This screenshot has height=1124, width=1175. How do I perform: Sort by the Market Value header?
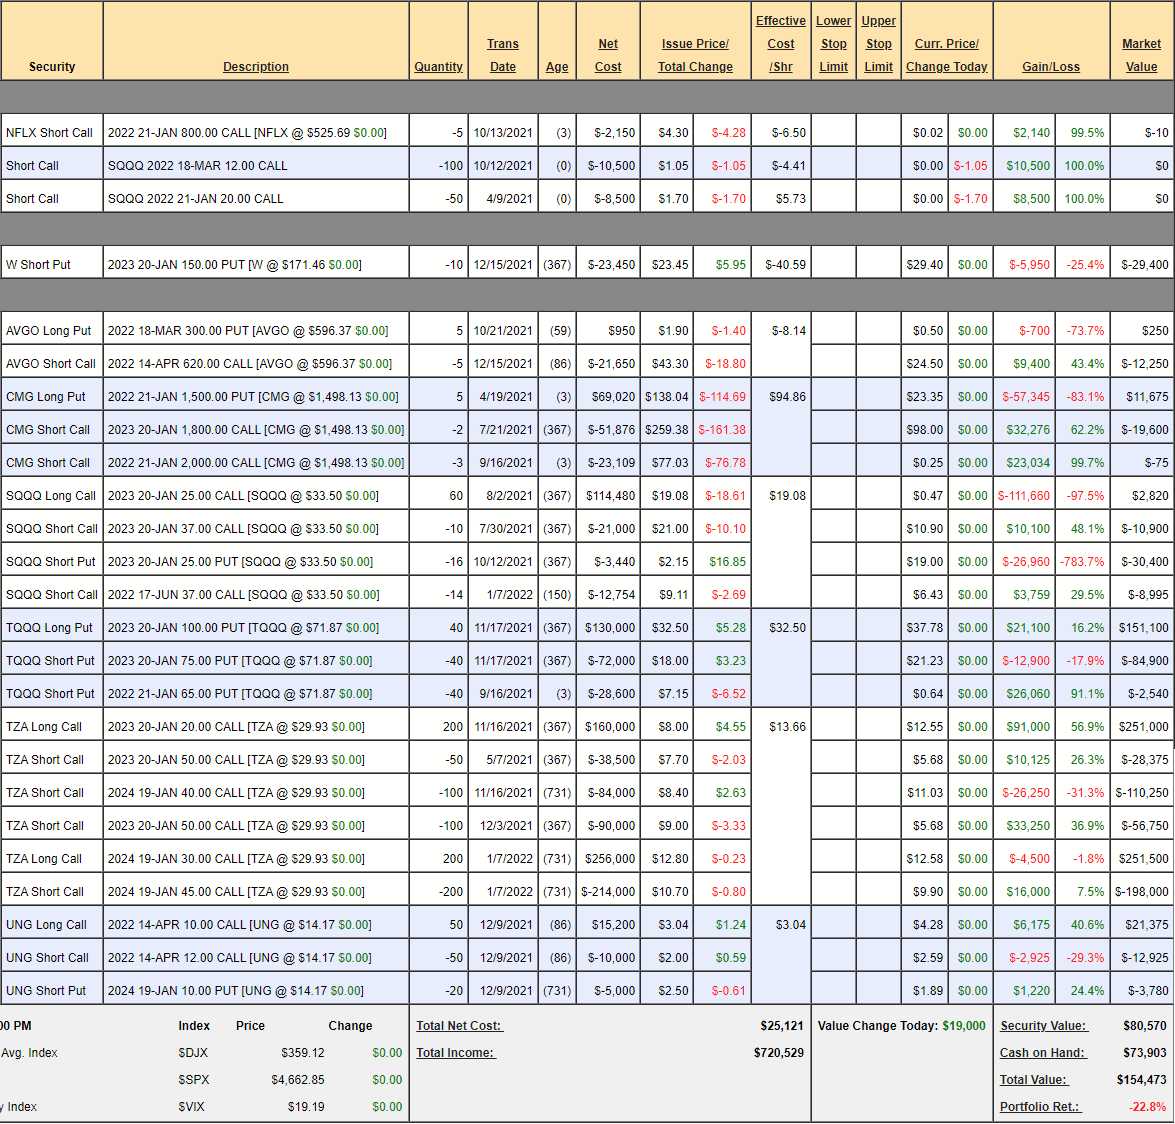1141,55
